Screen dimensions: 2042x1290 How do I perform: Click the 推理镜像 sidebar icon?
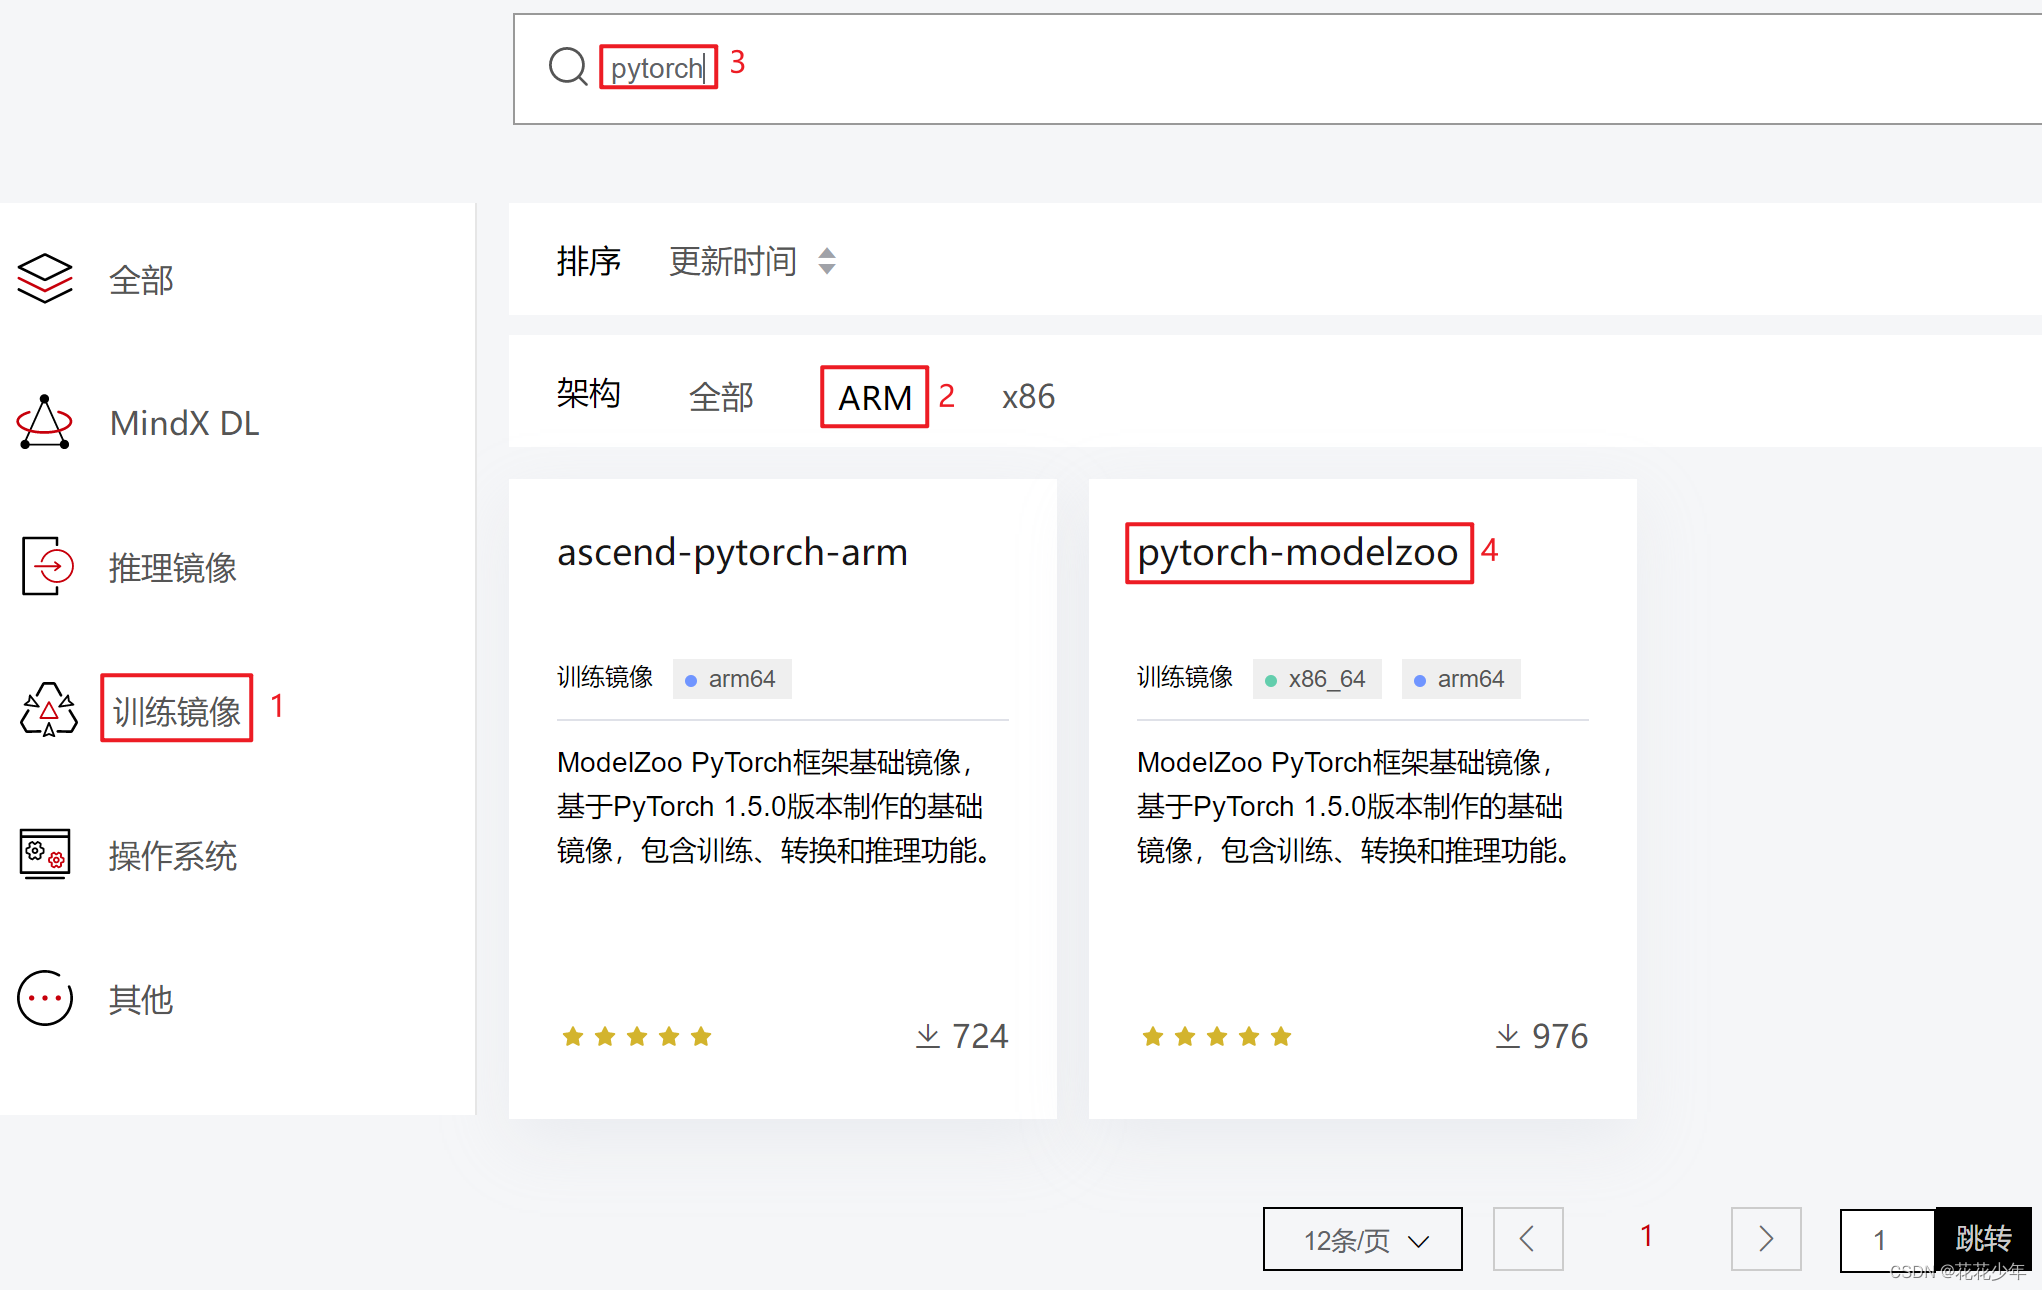[47, 566]
